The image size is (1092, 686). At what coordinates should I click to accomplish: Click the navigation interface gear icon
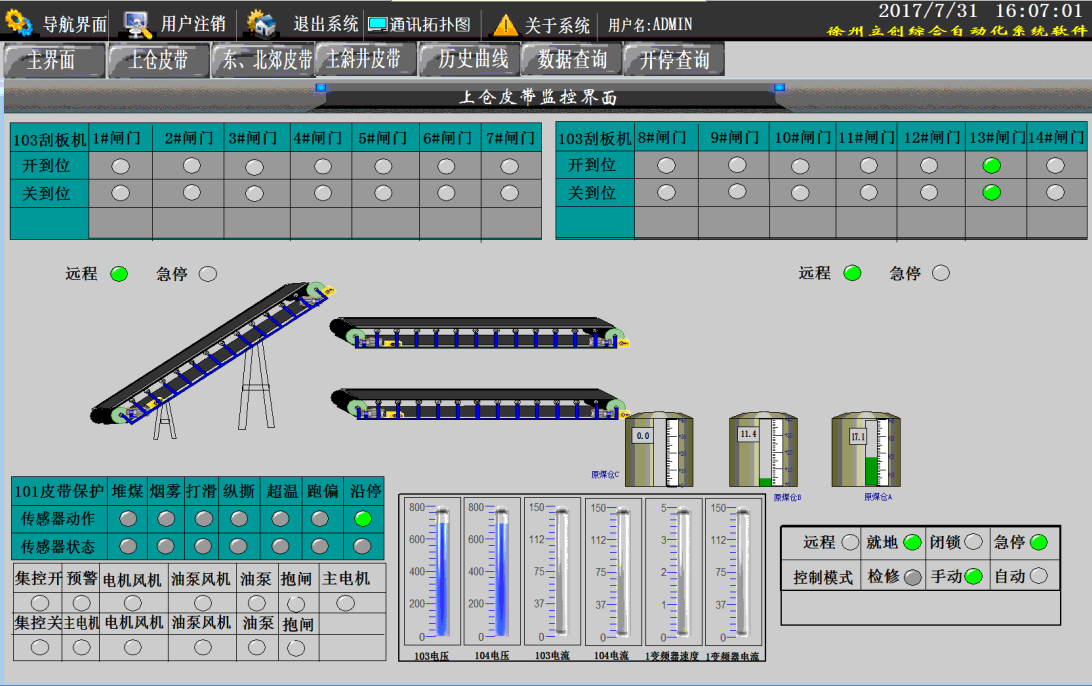[19, 22]
